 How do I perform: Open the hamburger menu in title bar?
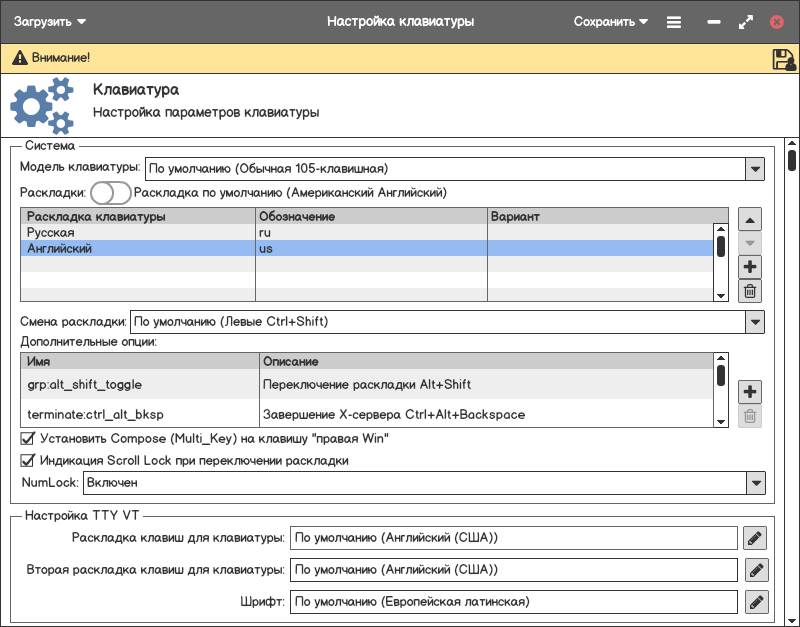pyautogui.click(x=674, y=21)
